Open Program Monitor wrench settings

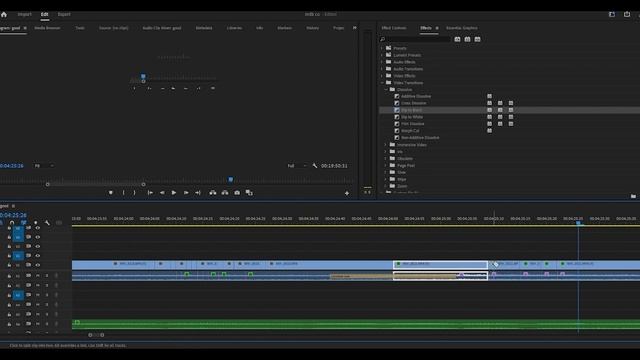(315, 166)
